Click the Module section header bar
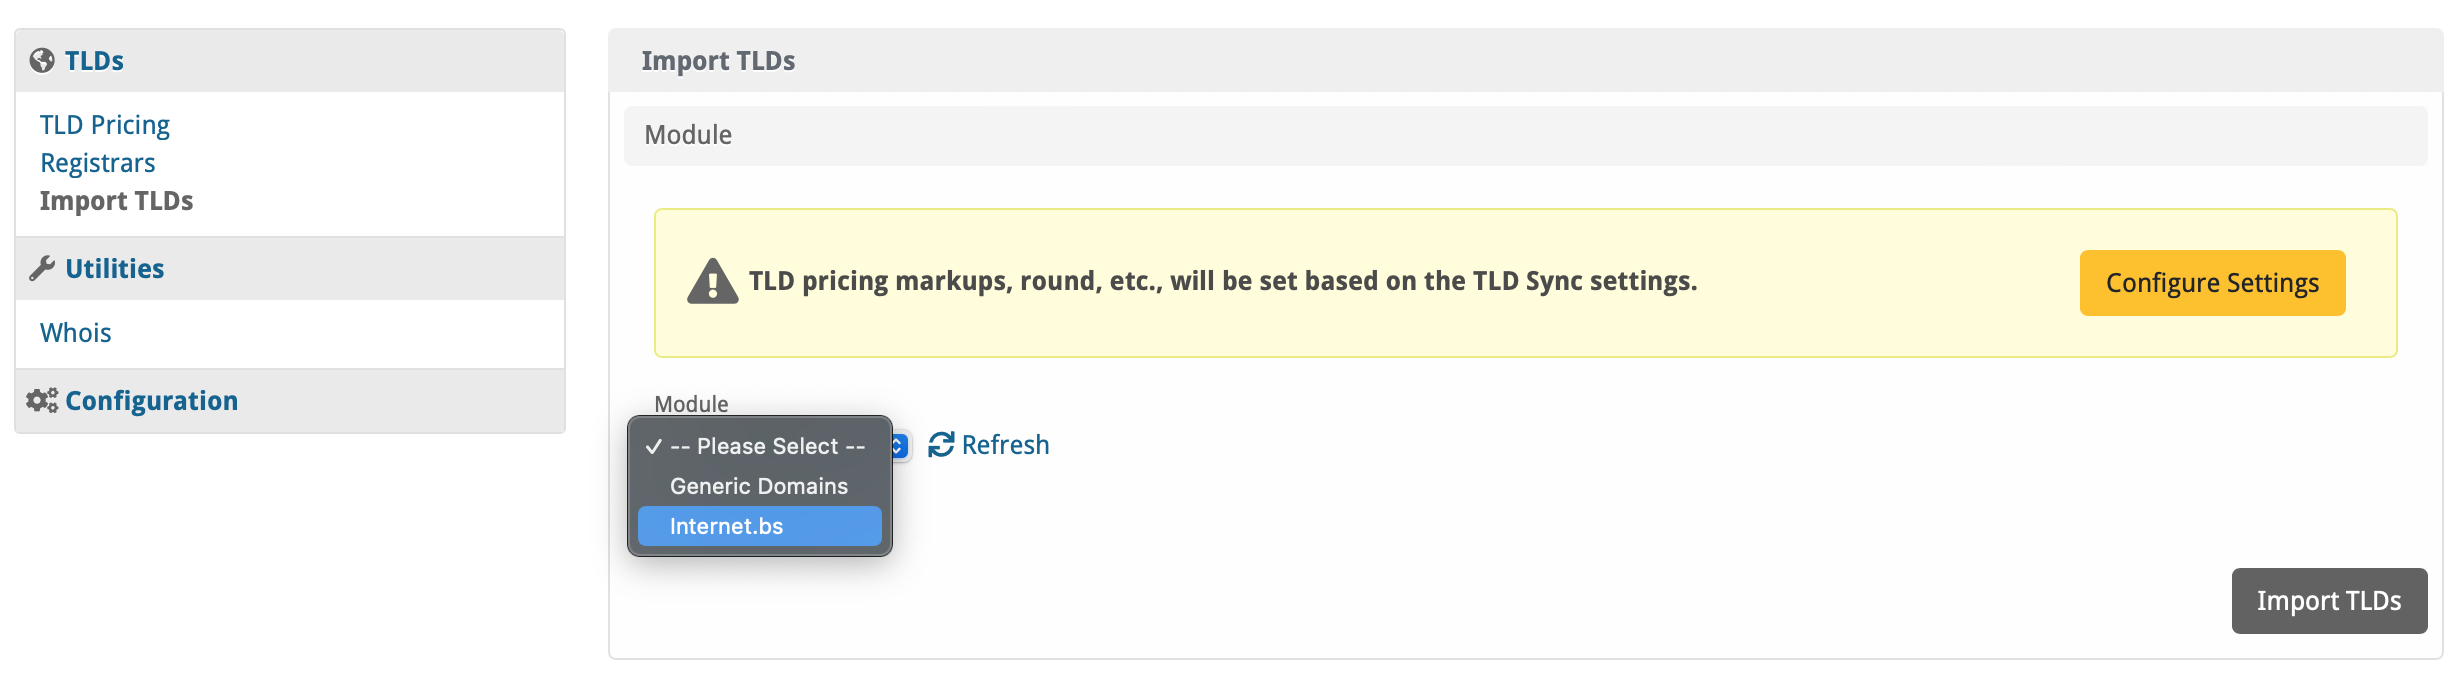 [1524, 136]
